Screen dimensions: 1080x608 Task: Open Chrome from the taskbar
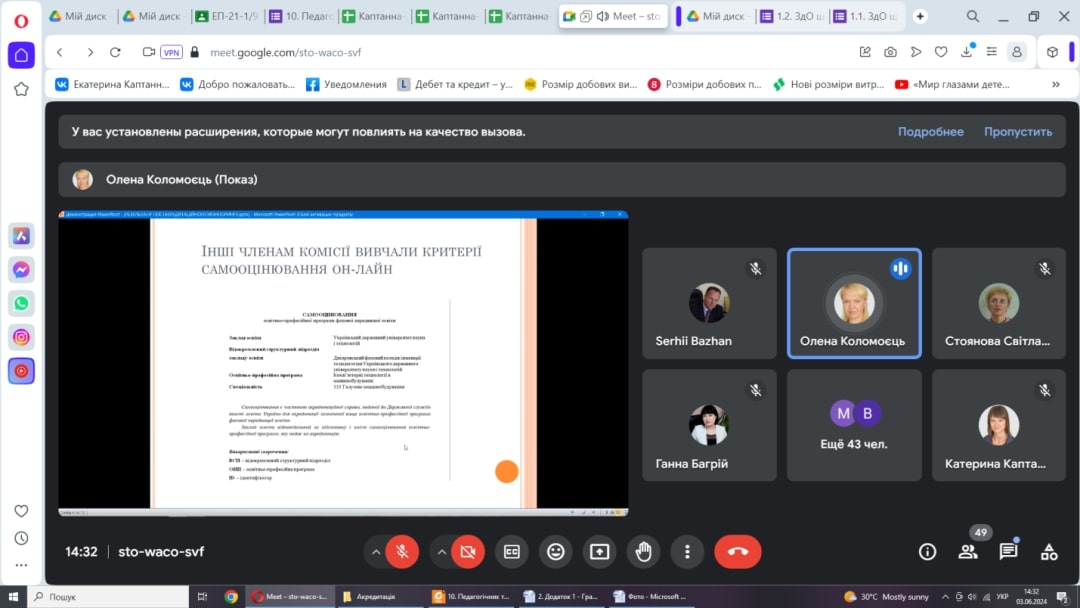(x=231, y=596)
